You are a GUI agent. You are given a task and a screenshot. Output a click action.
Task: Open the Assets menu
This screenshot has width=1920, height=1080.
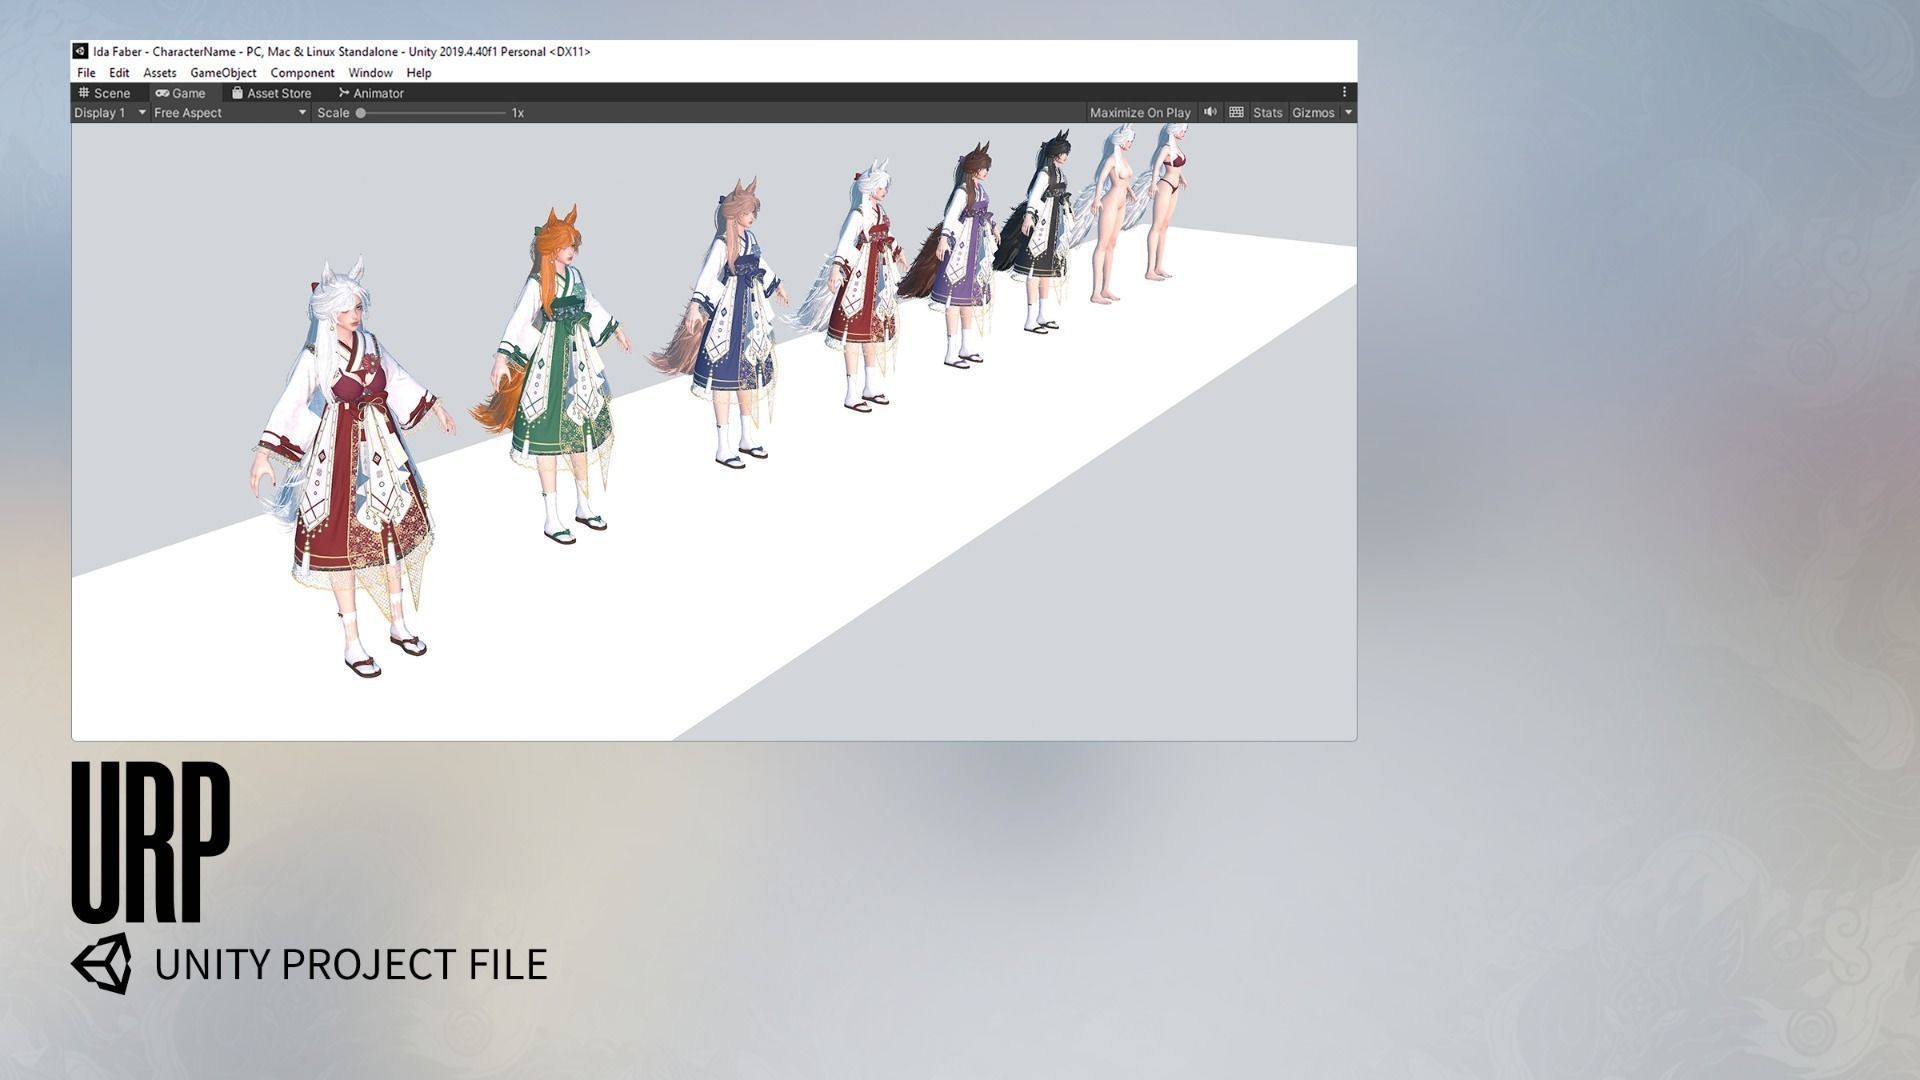pos(160,73)
